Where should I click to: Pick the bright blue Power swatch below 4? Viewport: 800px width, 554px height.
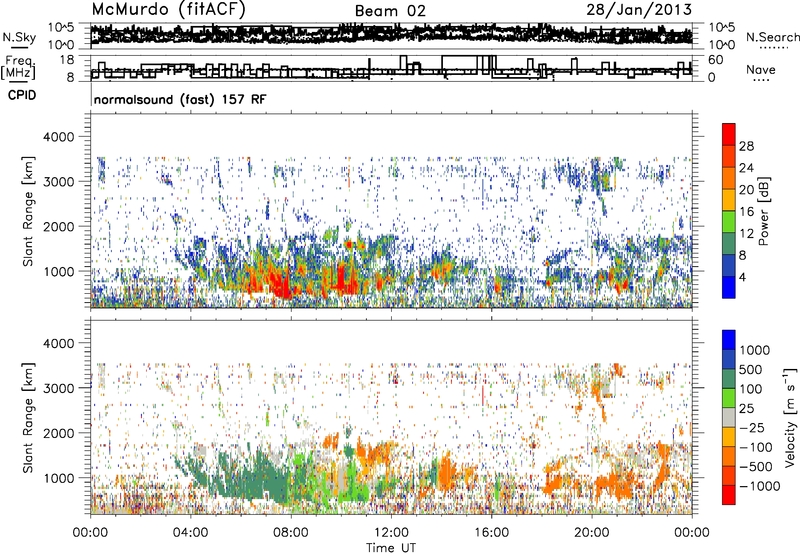coord(729,287)
